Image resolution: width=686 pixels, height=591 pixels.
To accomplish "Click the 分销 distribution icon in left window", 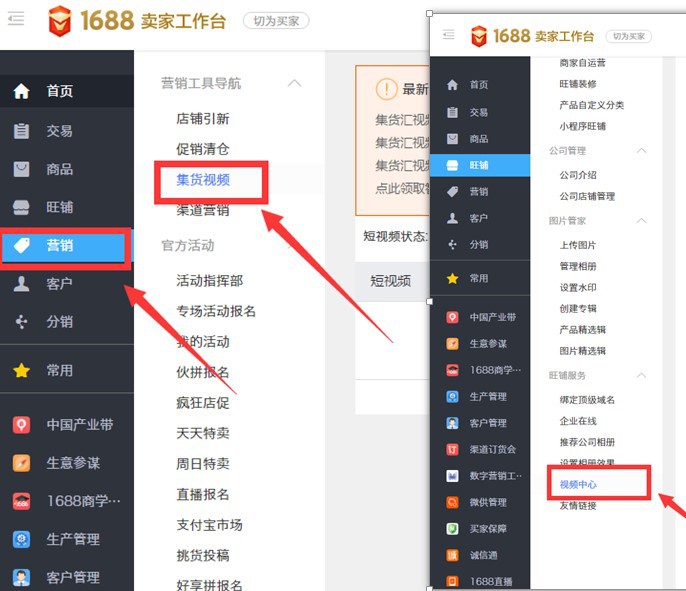I will tap(21, 322).
